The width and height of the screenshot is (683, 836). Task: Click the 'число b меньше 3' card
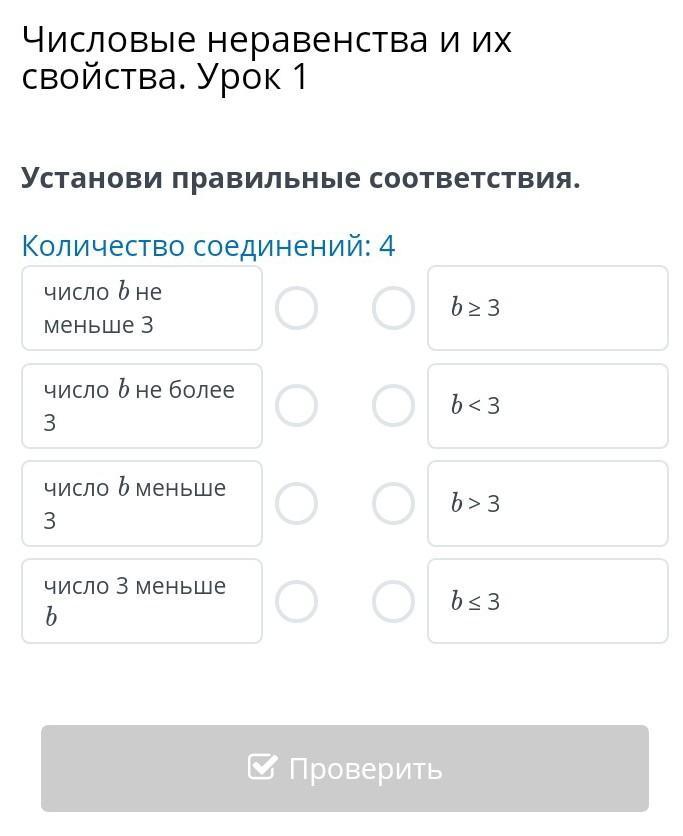click(x=142, y=503)
